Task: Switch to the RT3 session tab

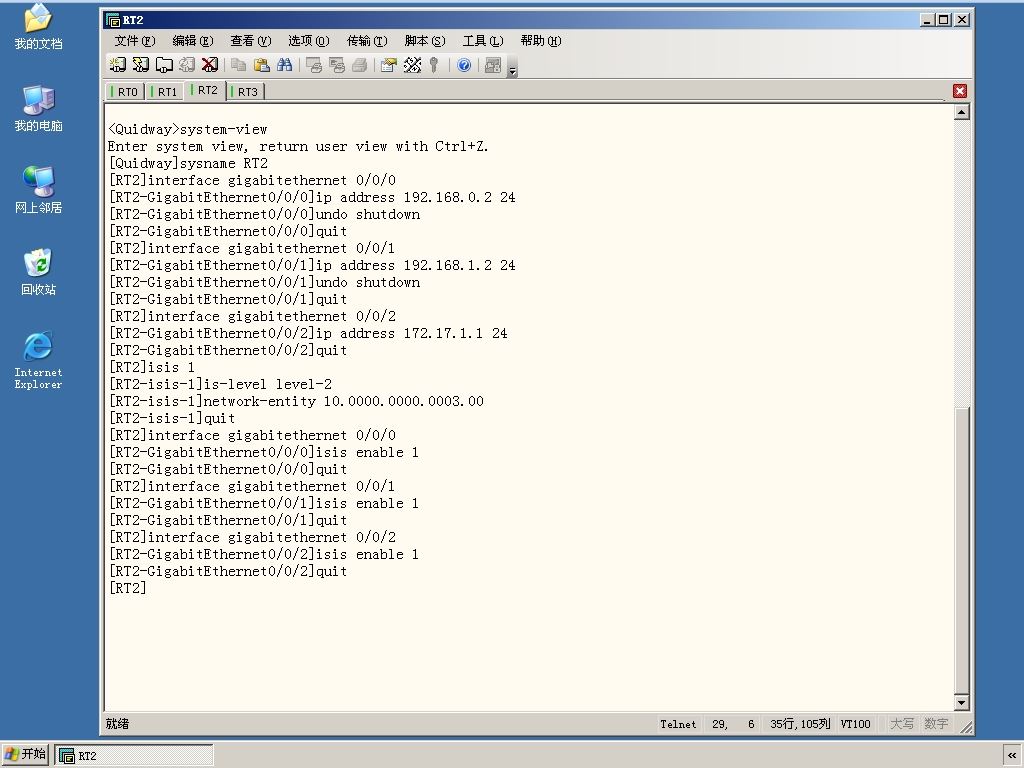Action: coord(245,92)
